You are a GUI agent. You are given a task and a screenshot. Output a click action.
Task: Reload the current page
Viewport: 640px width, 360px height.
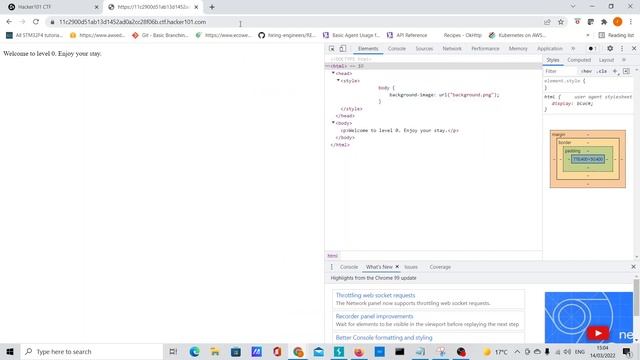[x=36, y=22]
